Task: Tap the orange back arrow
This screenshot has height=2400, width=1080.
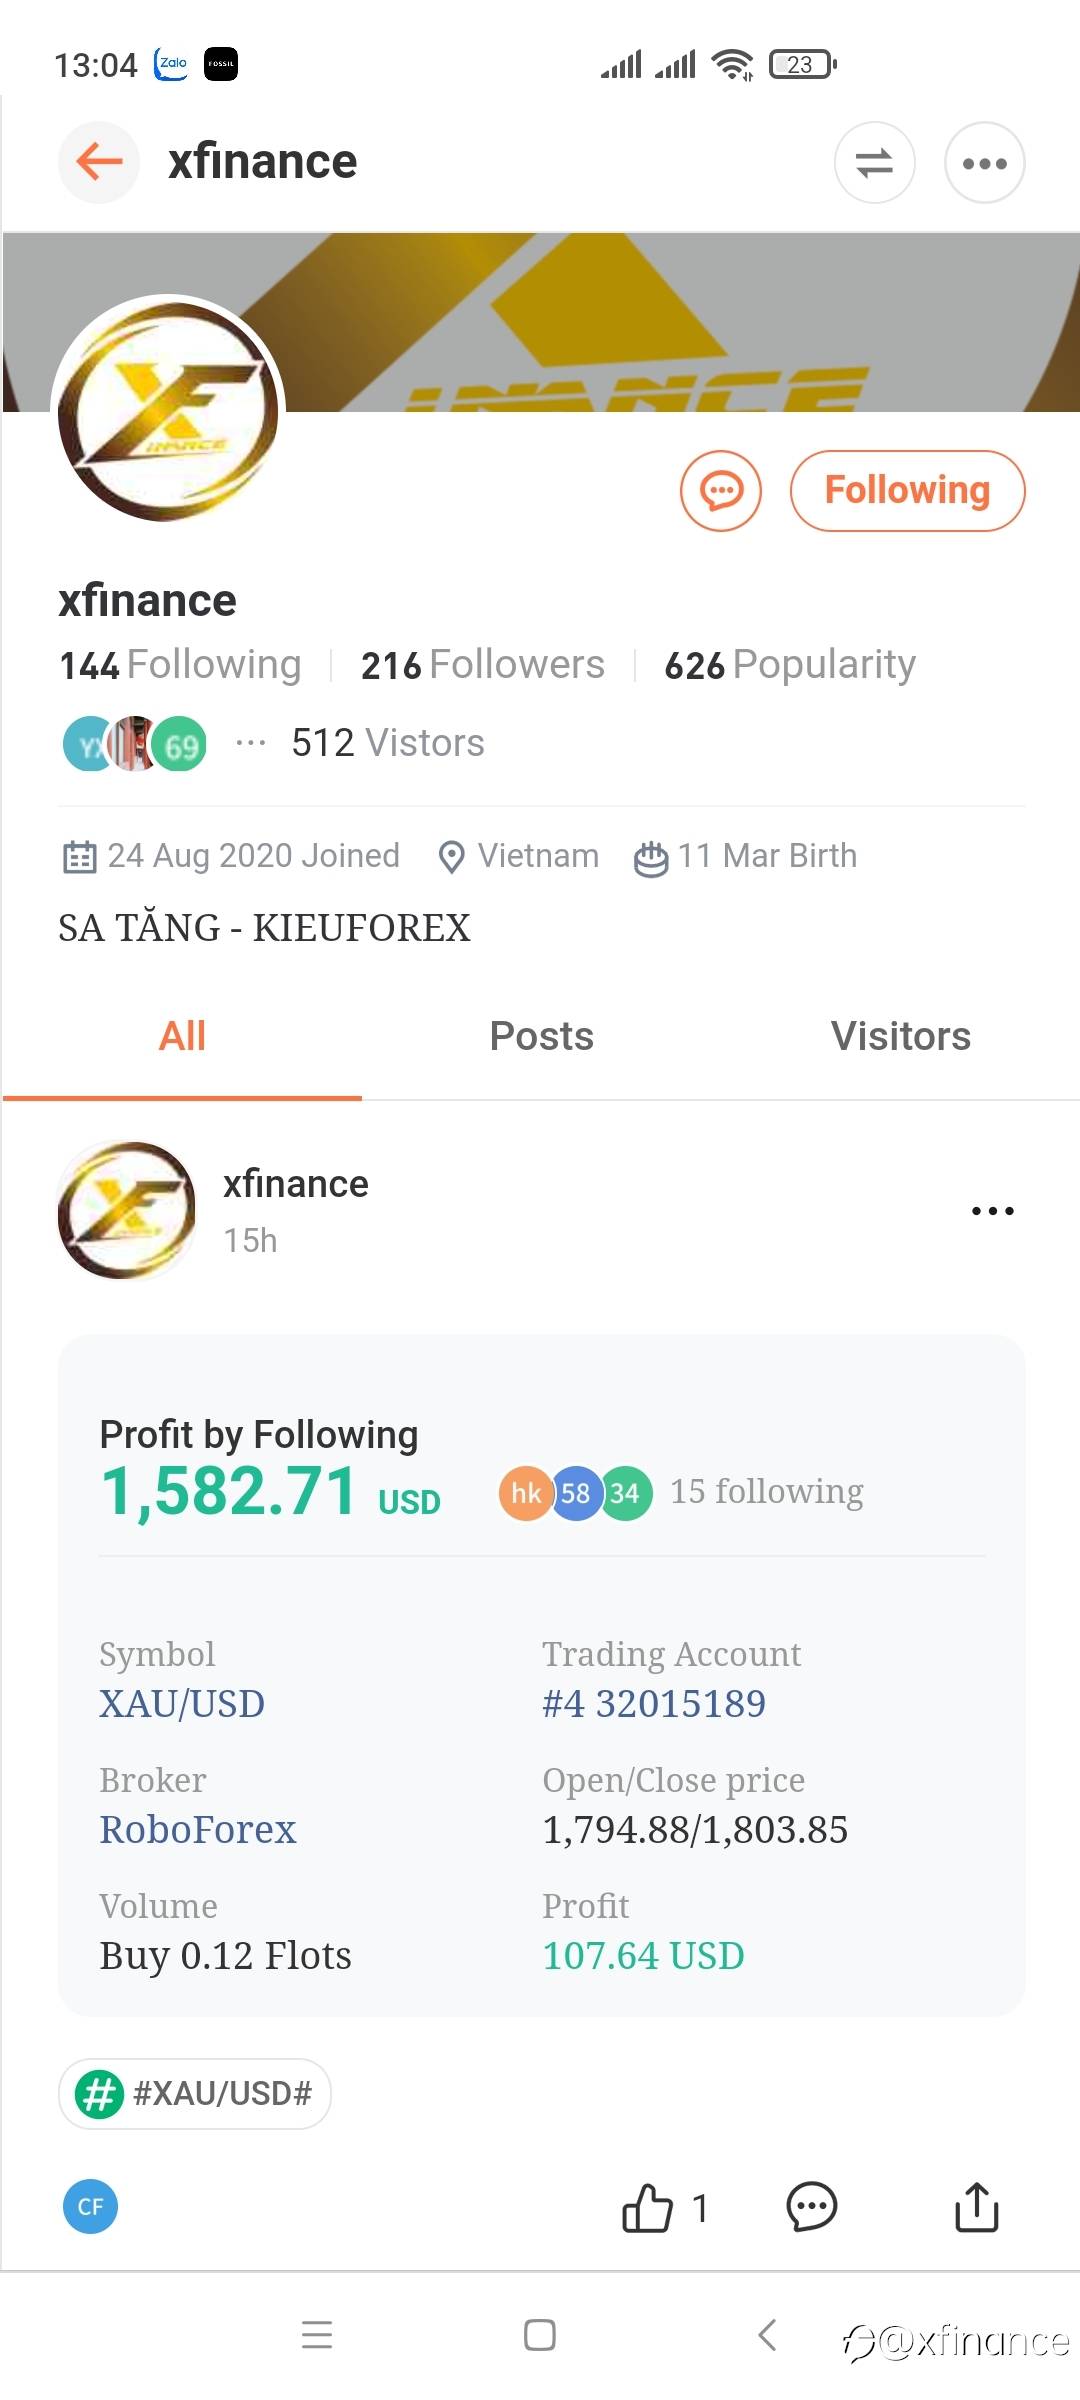Action: [x=98, y=162]
